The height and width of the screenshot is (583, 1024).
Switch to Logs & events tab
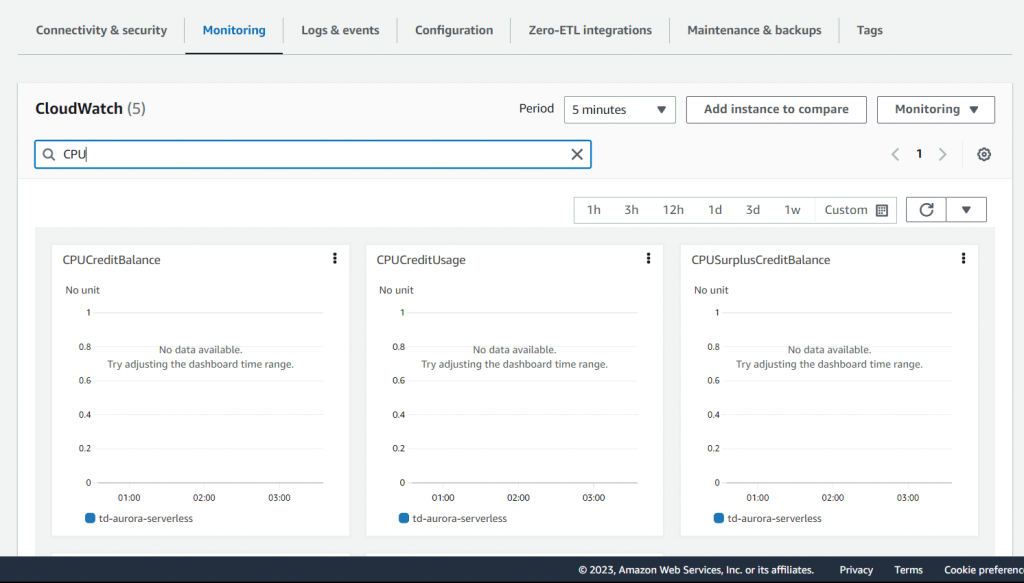point(340,30)
